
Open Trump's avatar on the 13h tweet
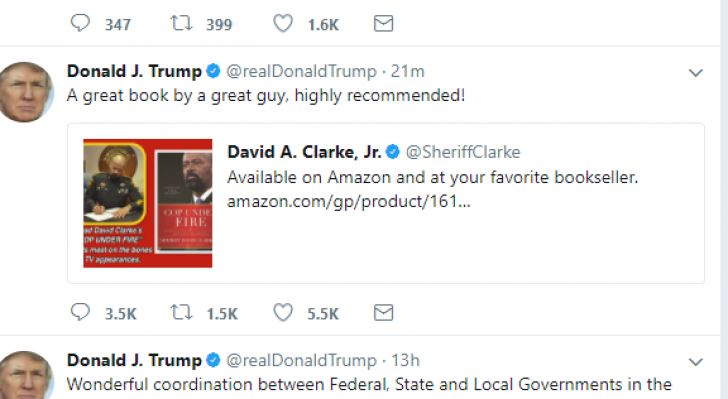click(x=26, y=375)
